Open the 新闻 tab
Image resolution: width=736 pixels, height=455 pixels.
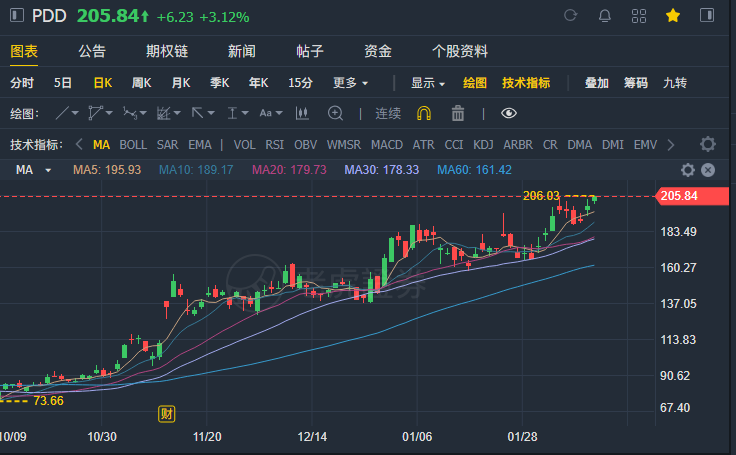pos(242,51)
